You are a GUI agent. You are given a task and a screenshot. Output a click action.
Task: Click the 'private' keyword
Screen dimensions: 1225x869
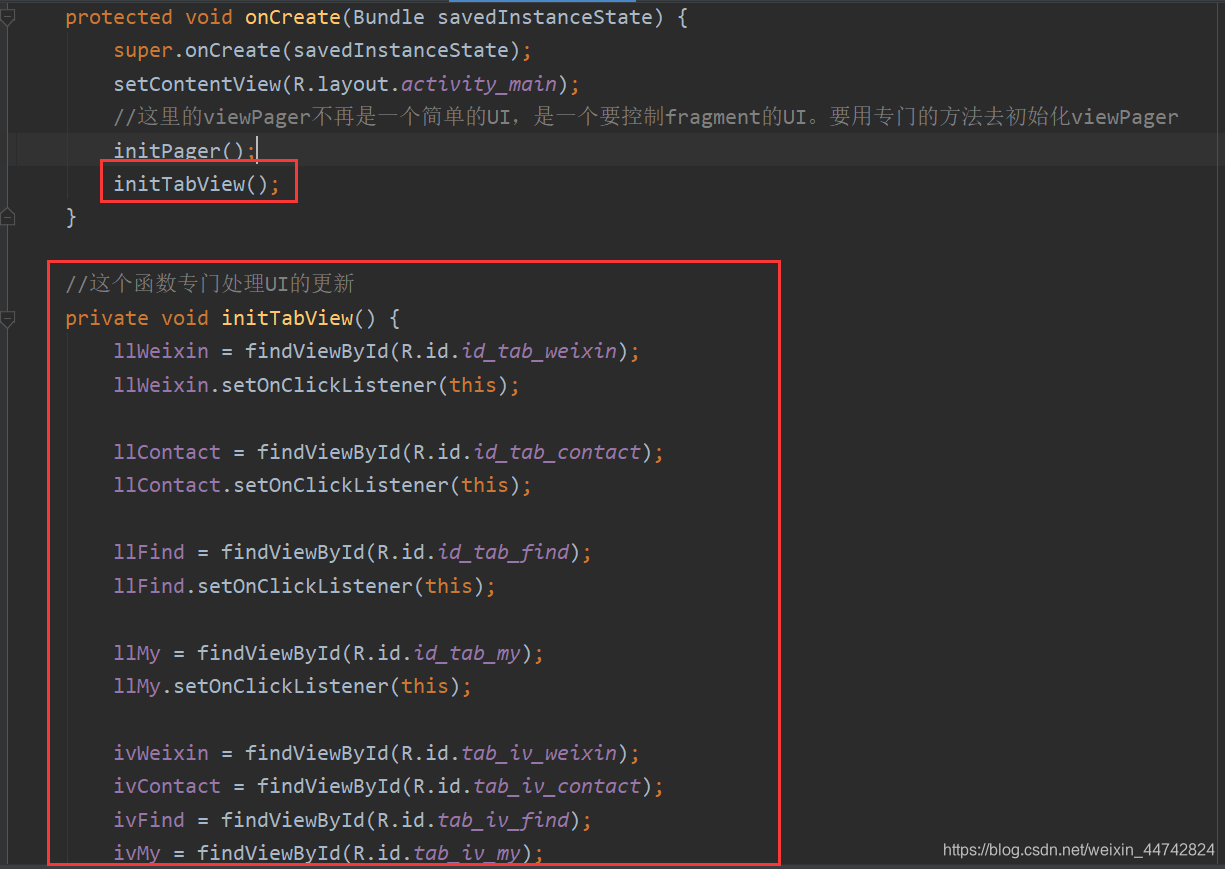107,318
